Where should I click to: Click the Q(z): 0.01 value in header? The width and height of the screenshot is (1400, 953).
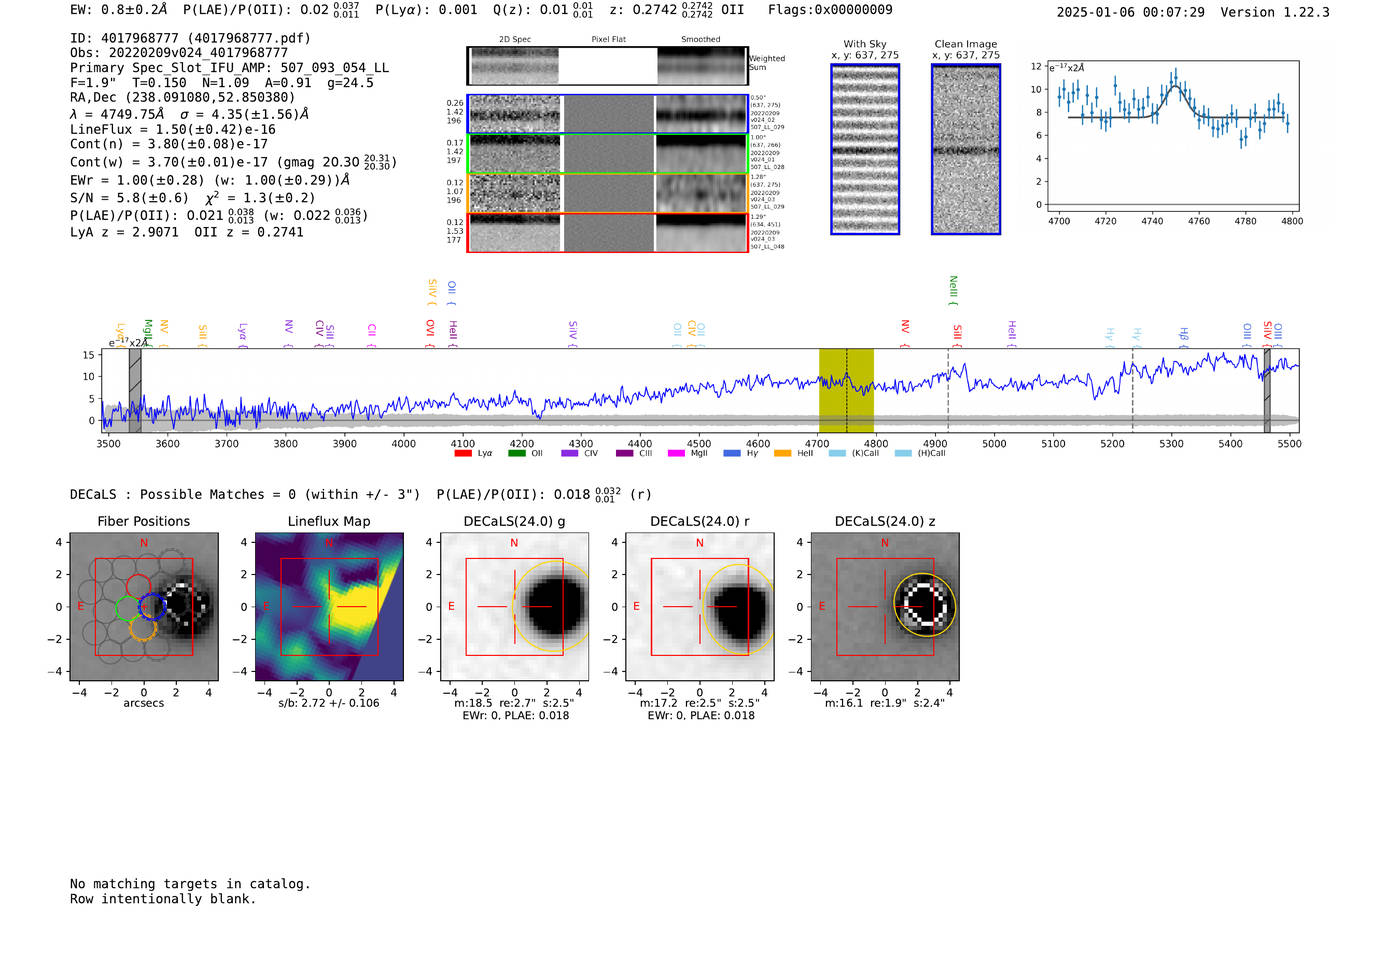(x=543, y=10)
